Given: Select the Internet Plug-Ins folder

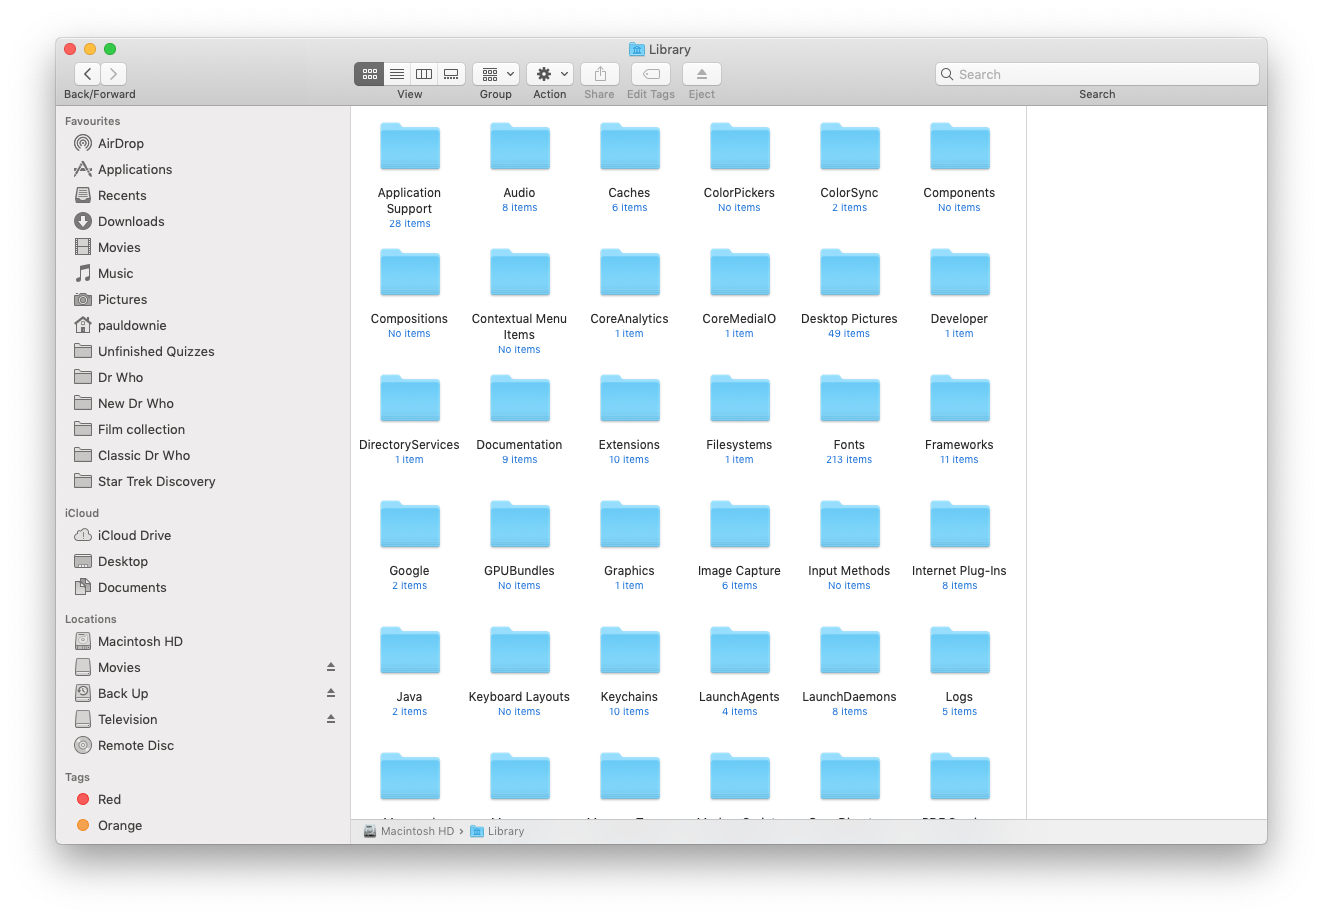Looking at the screenshot, I should pos(960,525).
